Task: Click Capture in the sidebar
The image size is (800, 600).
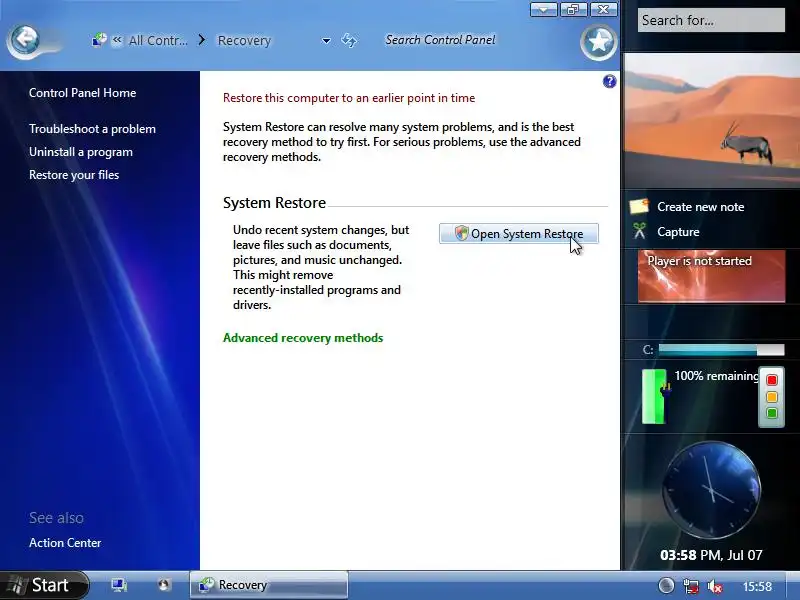Action: click(x=678, y=232)
